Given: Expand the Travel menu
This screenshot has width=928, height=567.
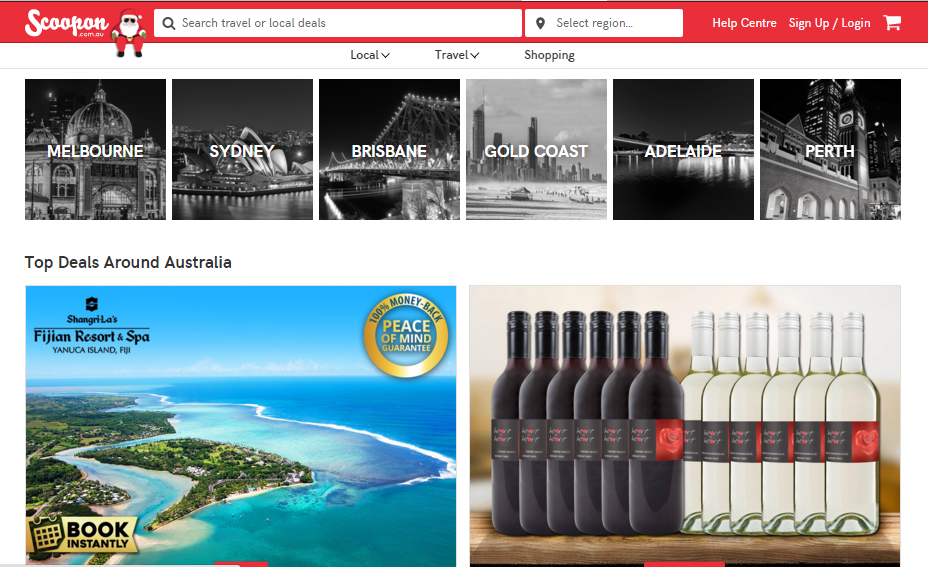Looking at the screenshot, I should [457, 55].
